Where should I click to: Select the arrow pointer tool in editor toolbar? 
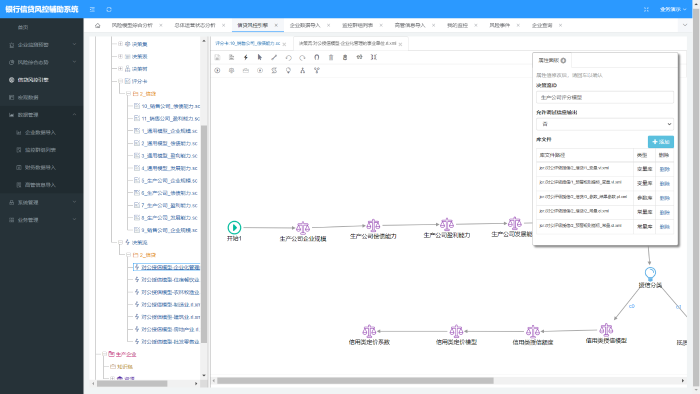(260, 57)
